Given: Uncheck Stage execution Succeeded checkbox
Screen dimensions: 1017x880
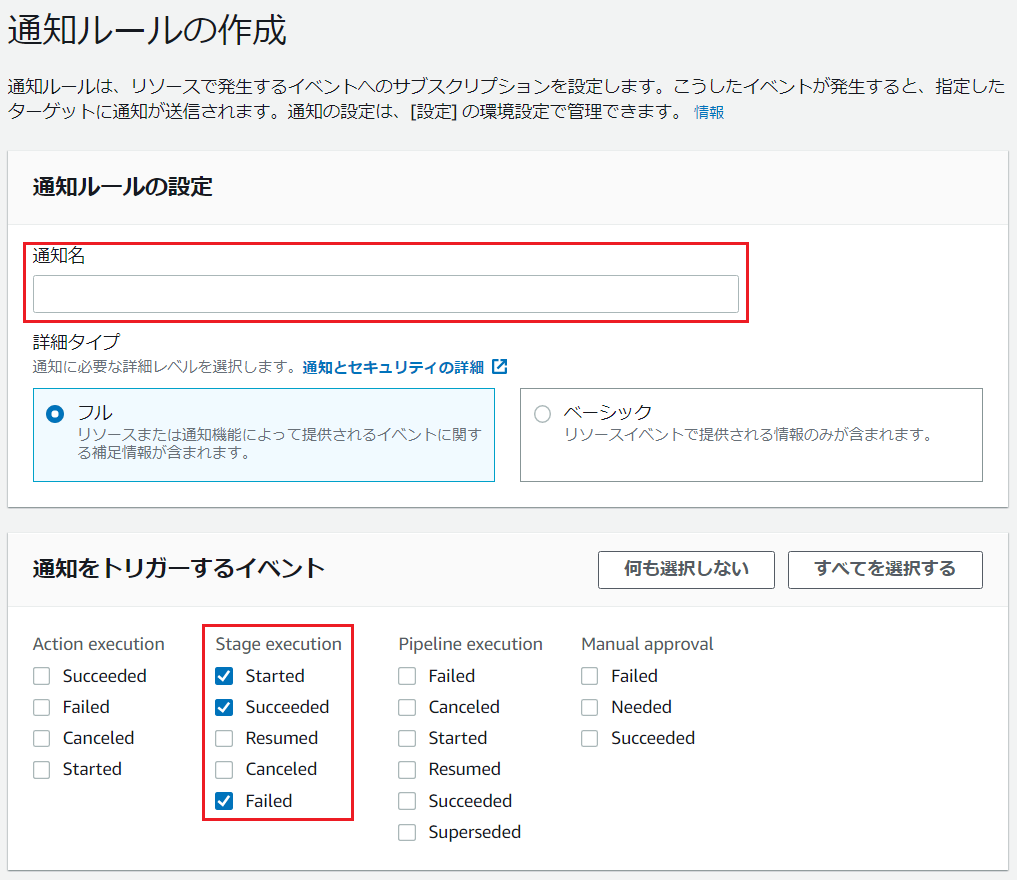Looking at the screenshot, I should click(224, 707).
